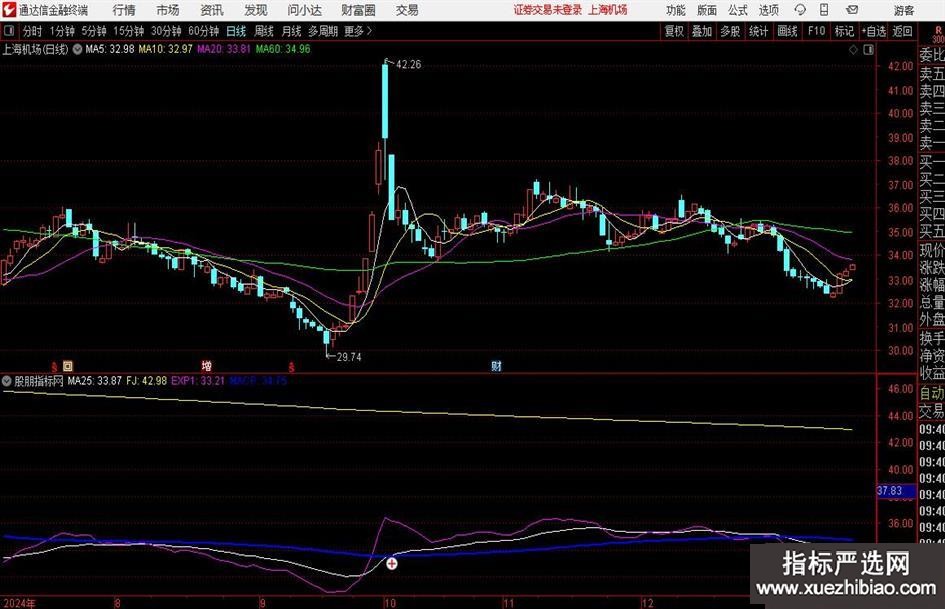Open the 公式 menu
This screenshot has width=945, height=609.
pos(738,10)
